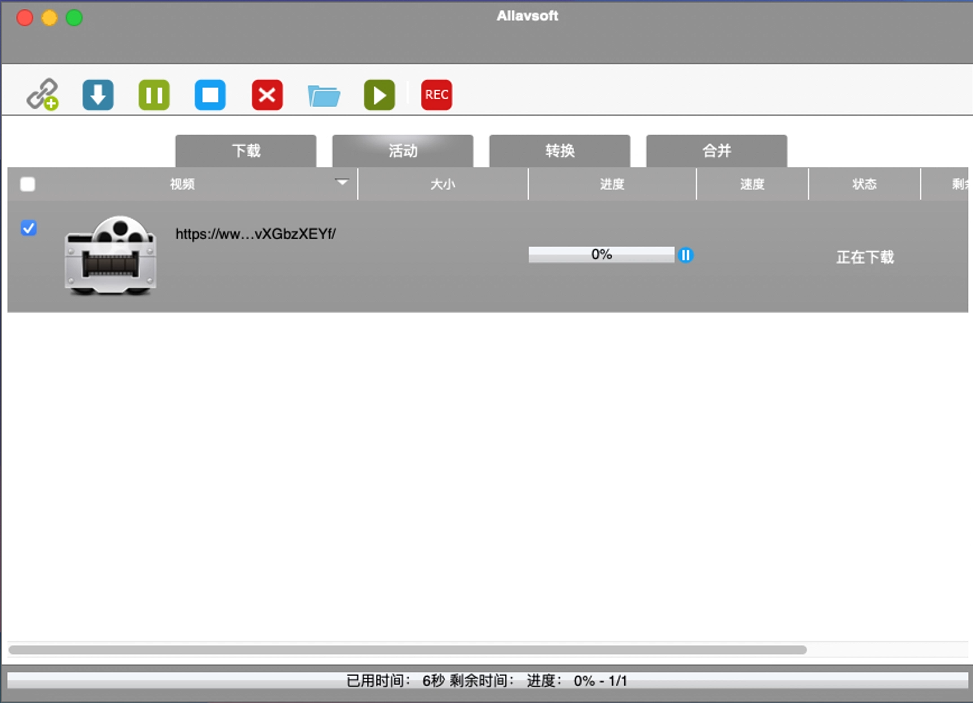
Task: Click the 0% download progress bar
Action: click(x=601, y=255)
